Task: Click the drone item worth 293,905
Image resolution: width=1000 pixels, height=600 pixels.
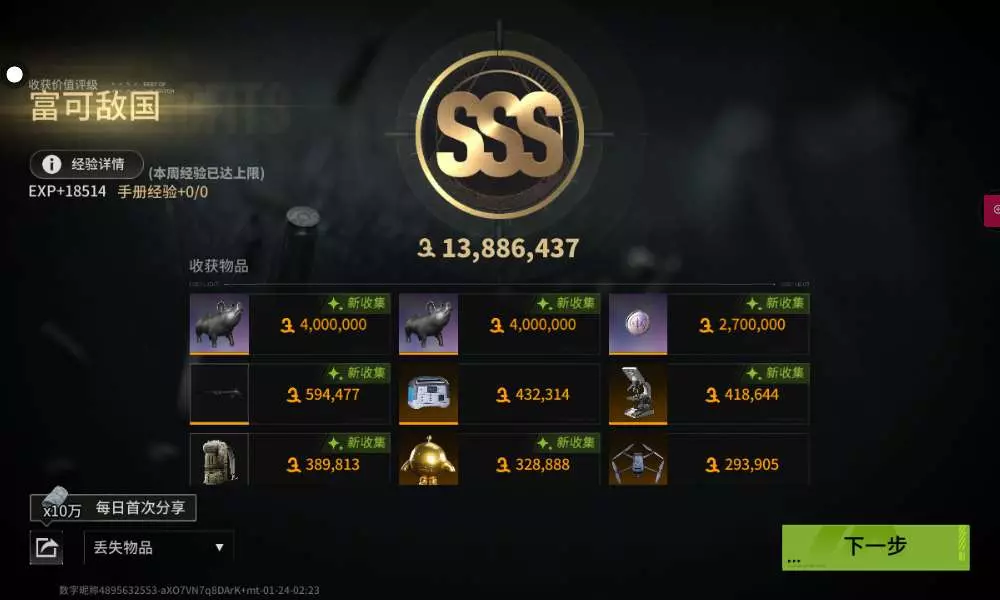Action: click(709, 459)
